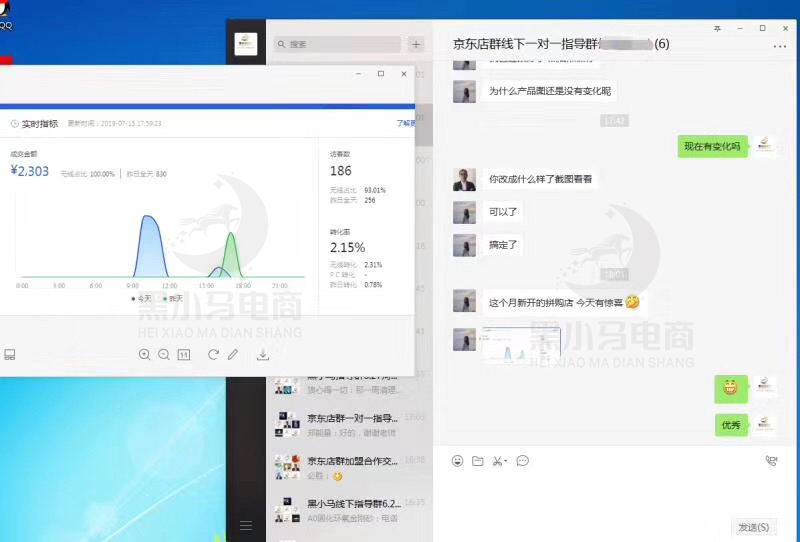Click avatar beside 为什么产品图还是没有变化呢
The height and width of the screenshot is (542, 800).
pyautogui.click(x=464, y=91)
